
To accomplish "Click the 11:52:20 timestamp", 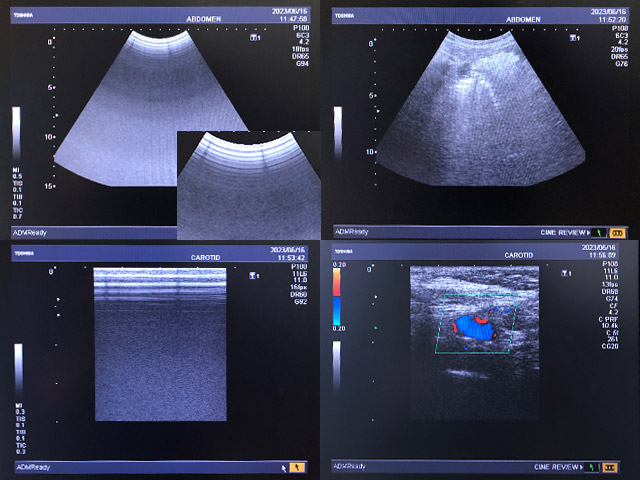I will pyautogui.click(x=612, y=19).
